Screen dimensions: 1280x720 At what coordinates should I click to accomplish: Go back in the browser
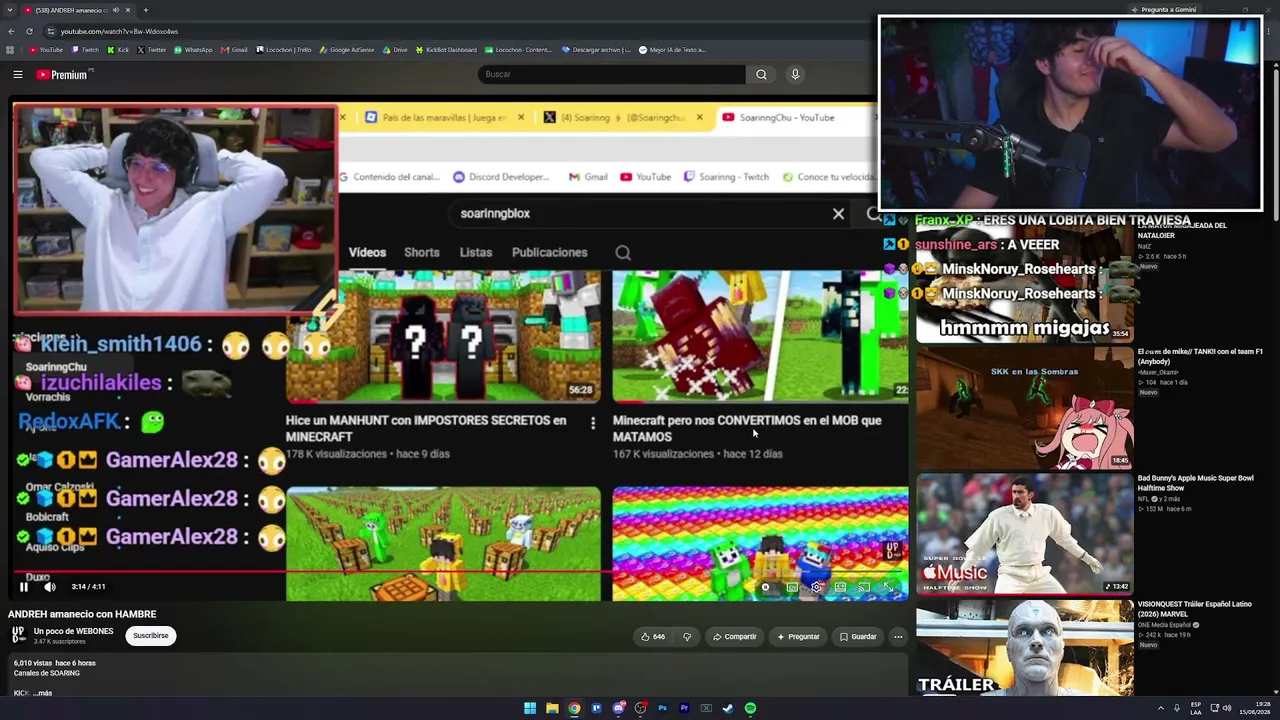[x=11, y=31]
